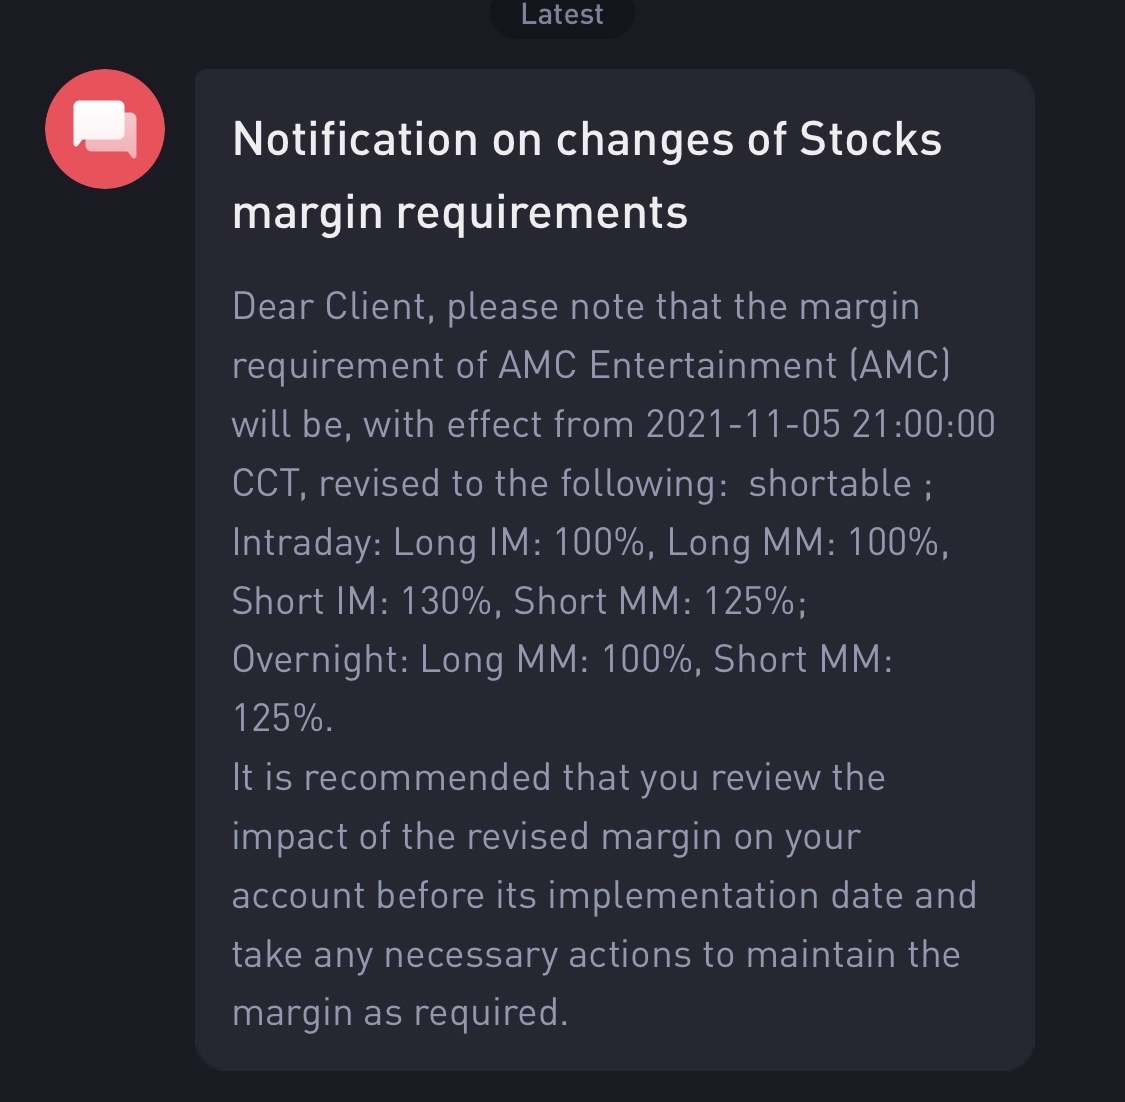Click the intraday "Short MM: 125%;" value
Screen dimensions: 1125x1102
pos(659,601)
